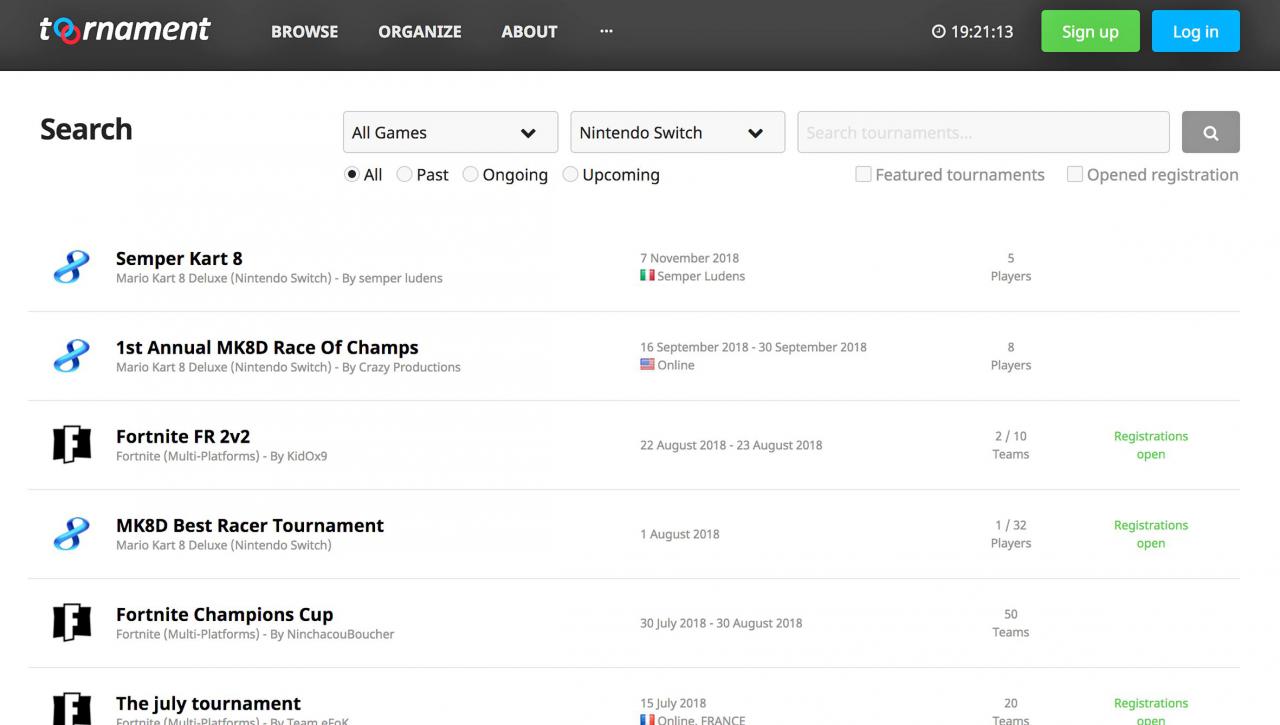
Task: Click date 7 November 2018
Action: click(x=690, y=258)
